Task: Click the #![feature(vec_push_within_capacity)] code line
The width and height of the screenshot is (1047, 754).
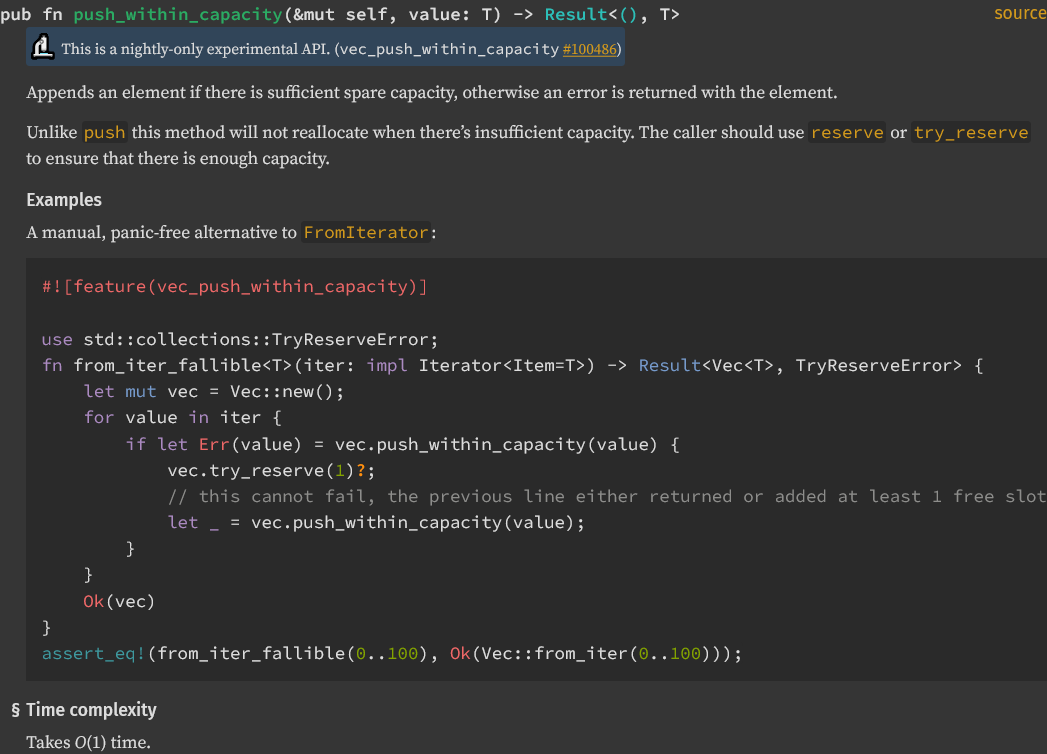Action: pos(235,287)
